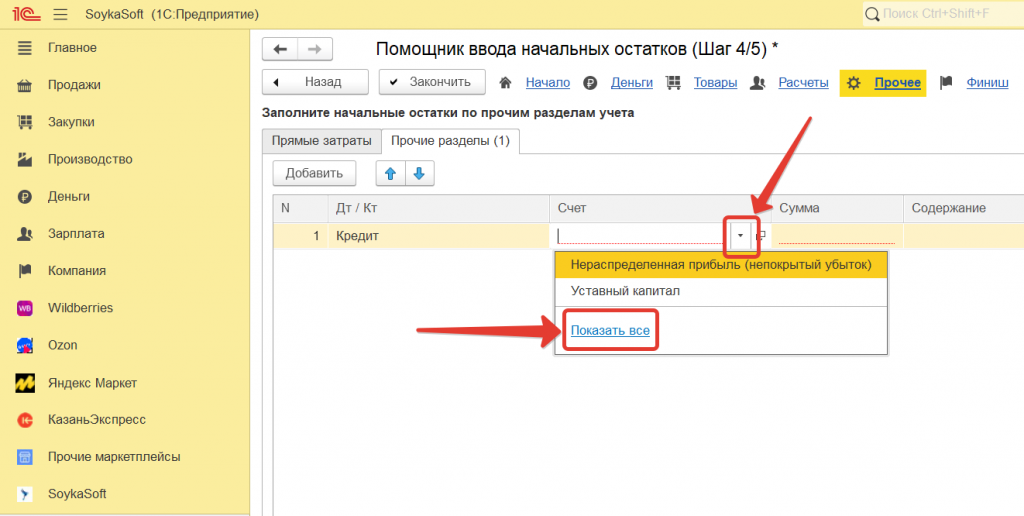Move row up with the up arrow
This screenshot has width=1024, height=516.
(390, 173)
